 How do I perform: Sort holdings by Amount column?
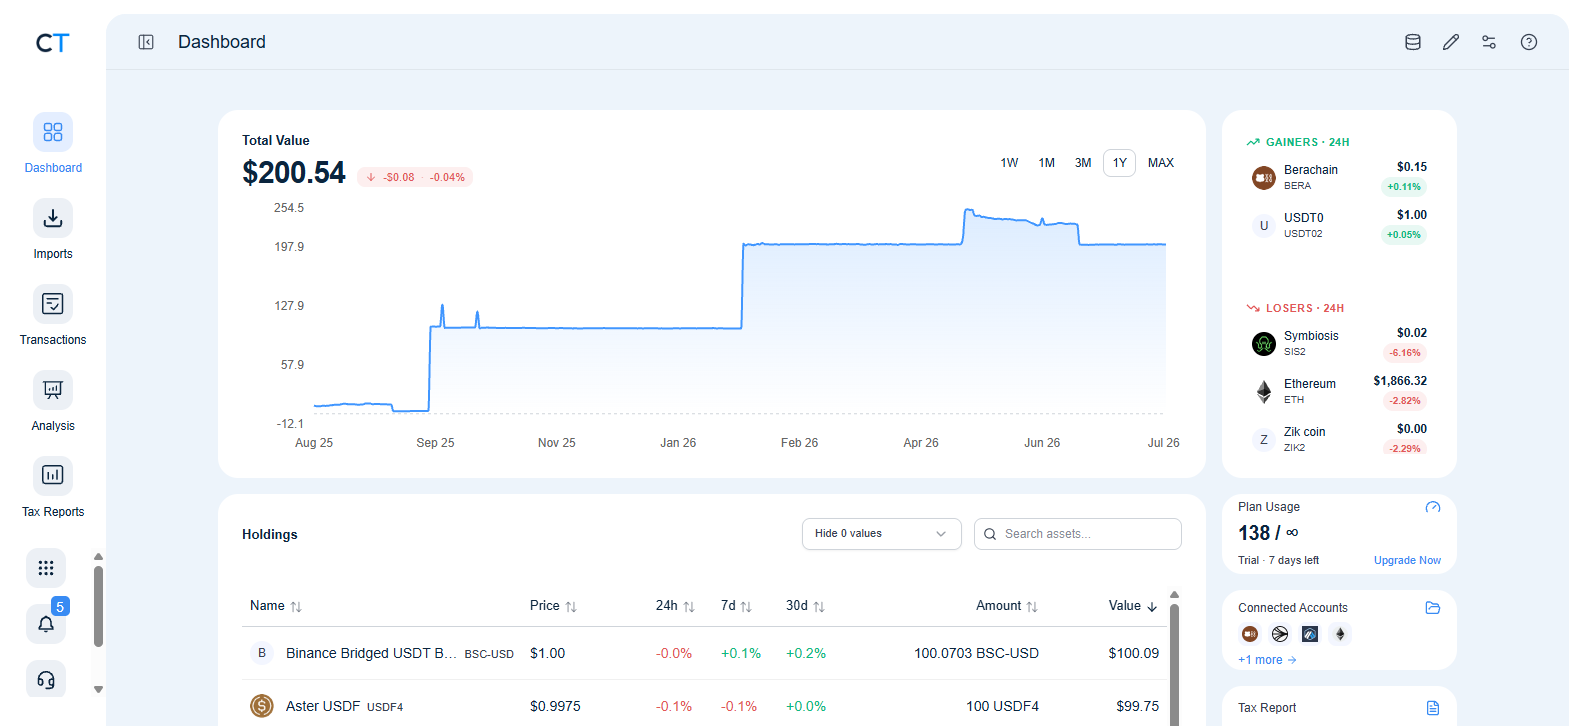[x=1007, y=606]
